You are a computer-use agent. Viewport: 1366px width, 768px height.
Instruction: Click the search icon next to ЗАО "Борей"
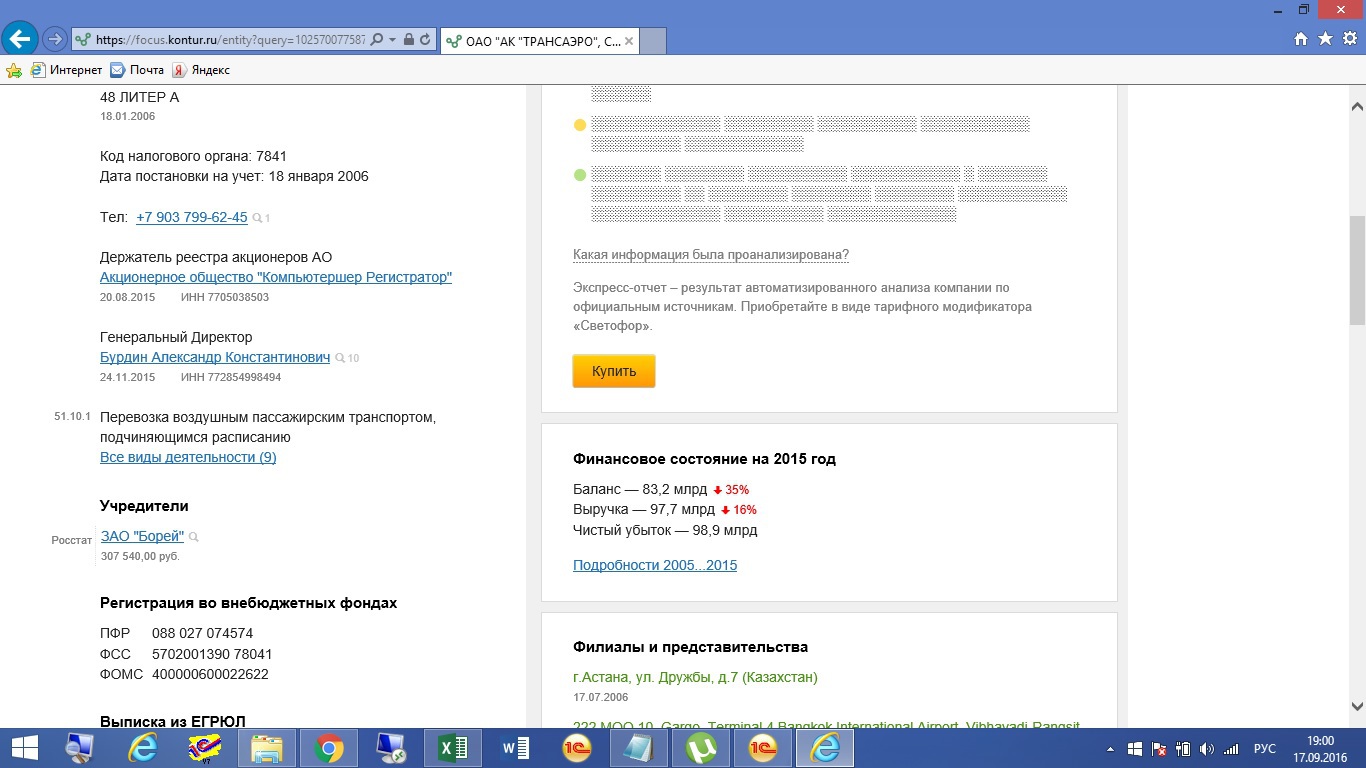click(194, 537)
